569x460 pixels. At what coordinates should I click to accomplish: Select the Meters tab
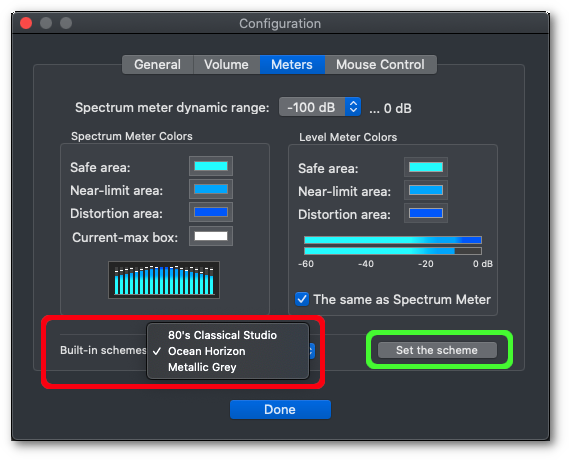[292, 65]
